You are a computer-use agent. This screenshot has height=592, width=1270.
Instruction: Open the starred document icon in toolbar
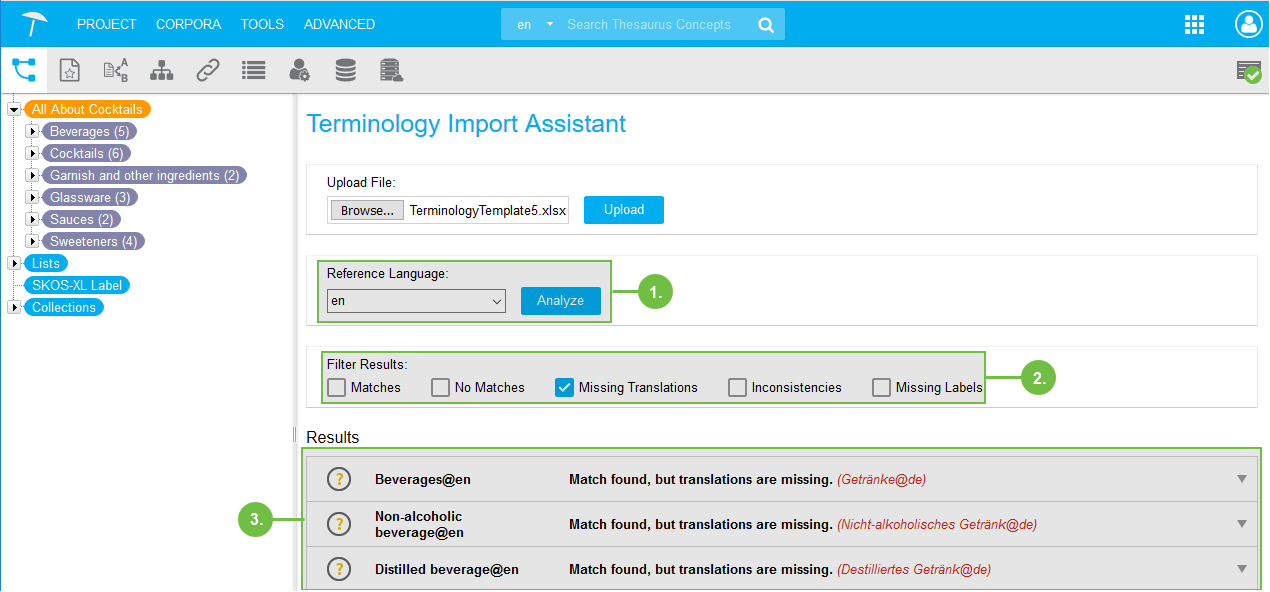point(69,70)
